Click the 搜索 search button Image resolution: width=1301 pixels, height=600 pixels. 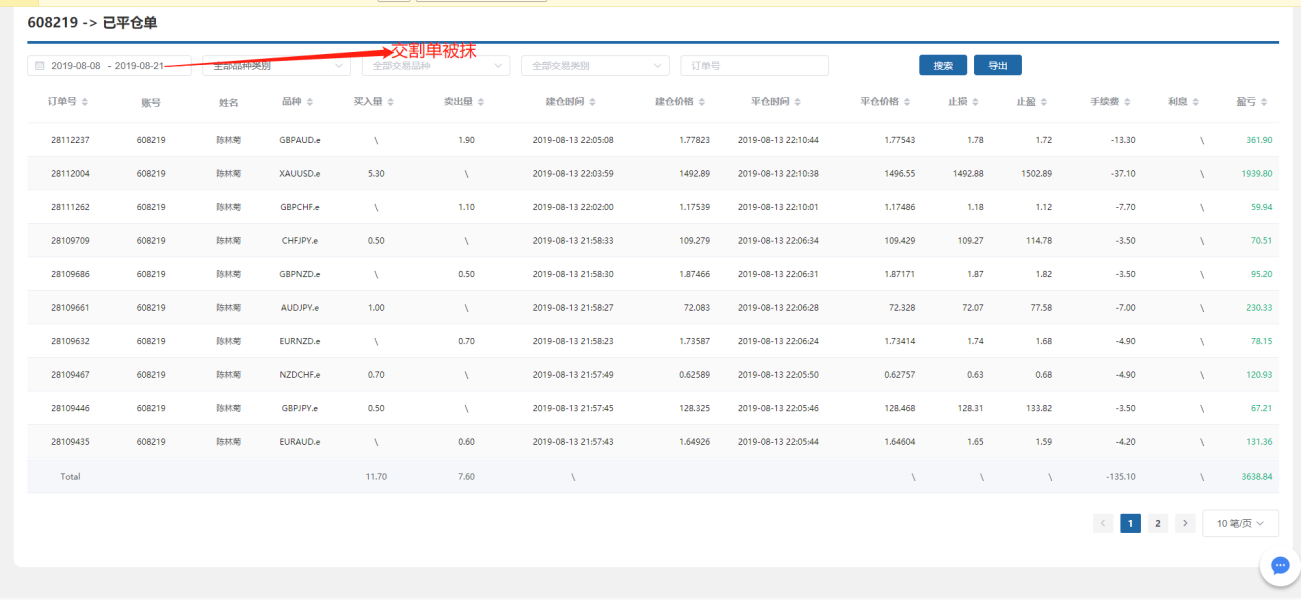tap(942, 66)
